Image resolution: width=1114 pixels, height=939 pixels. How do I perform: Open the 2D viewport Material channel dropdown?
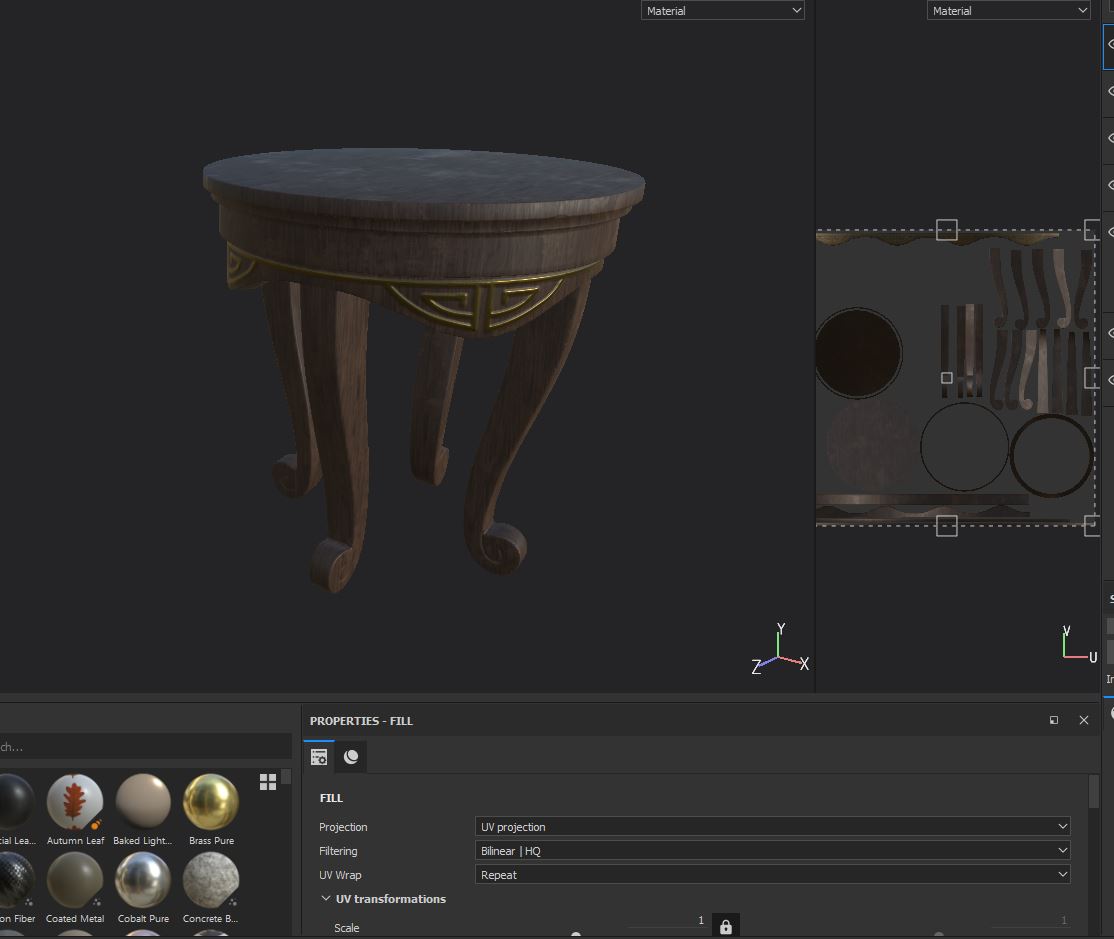[1008, 11]
